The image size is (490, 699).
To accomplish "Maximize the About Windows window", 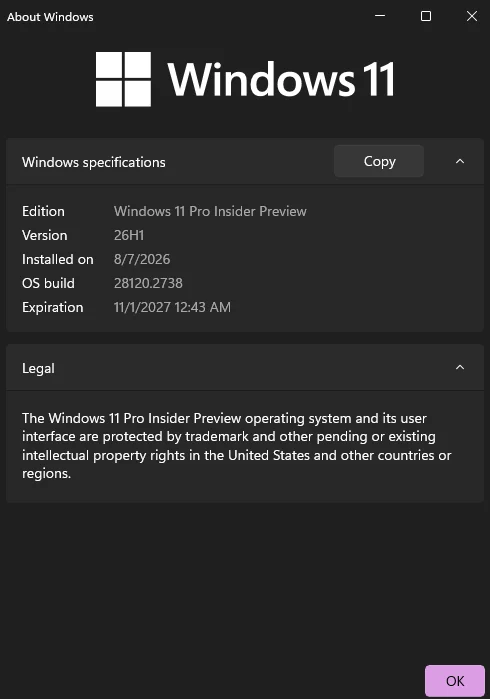I will click(x=426, y=16).
